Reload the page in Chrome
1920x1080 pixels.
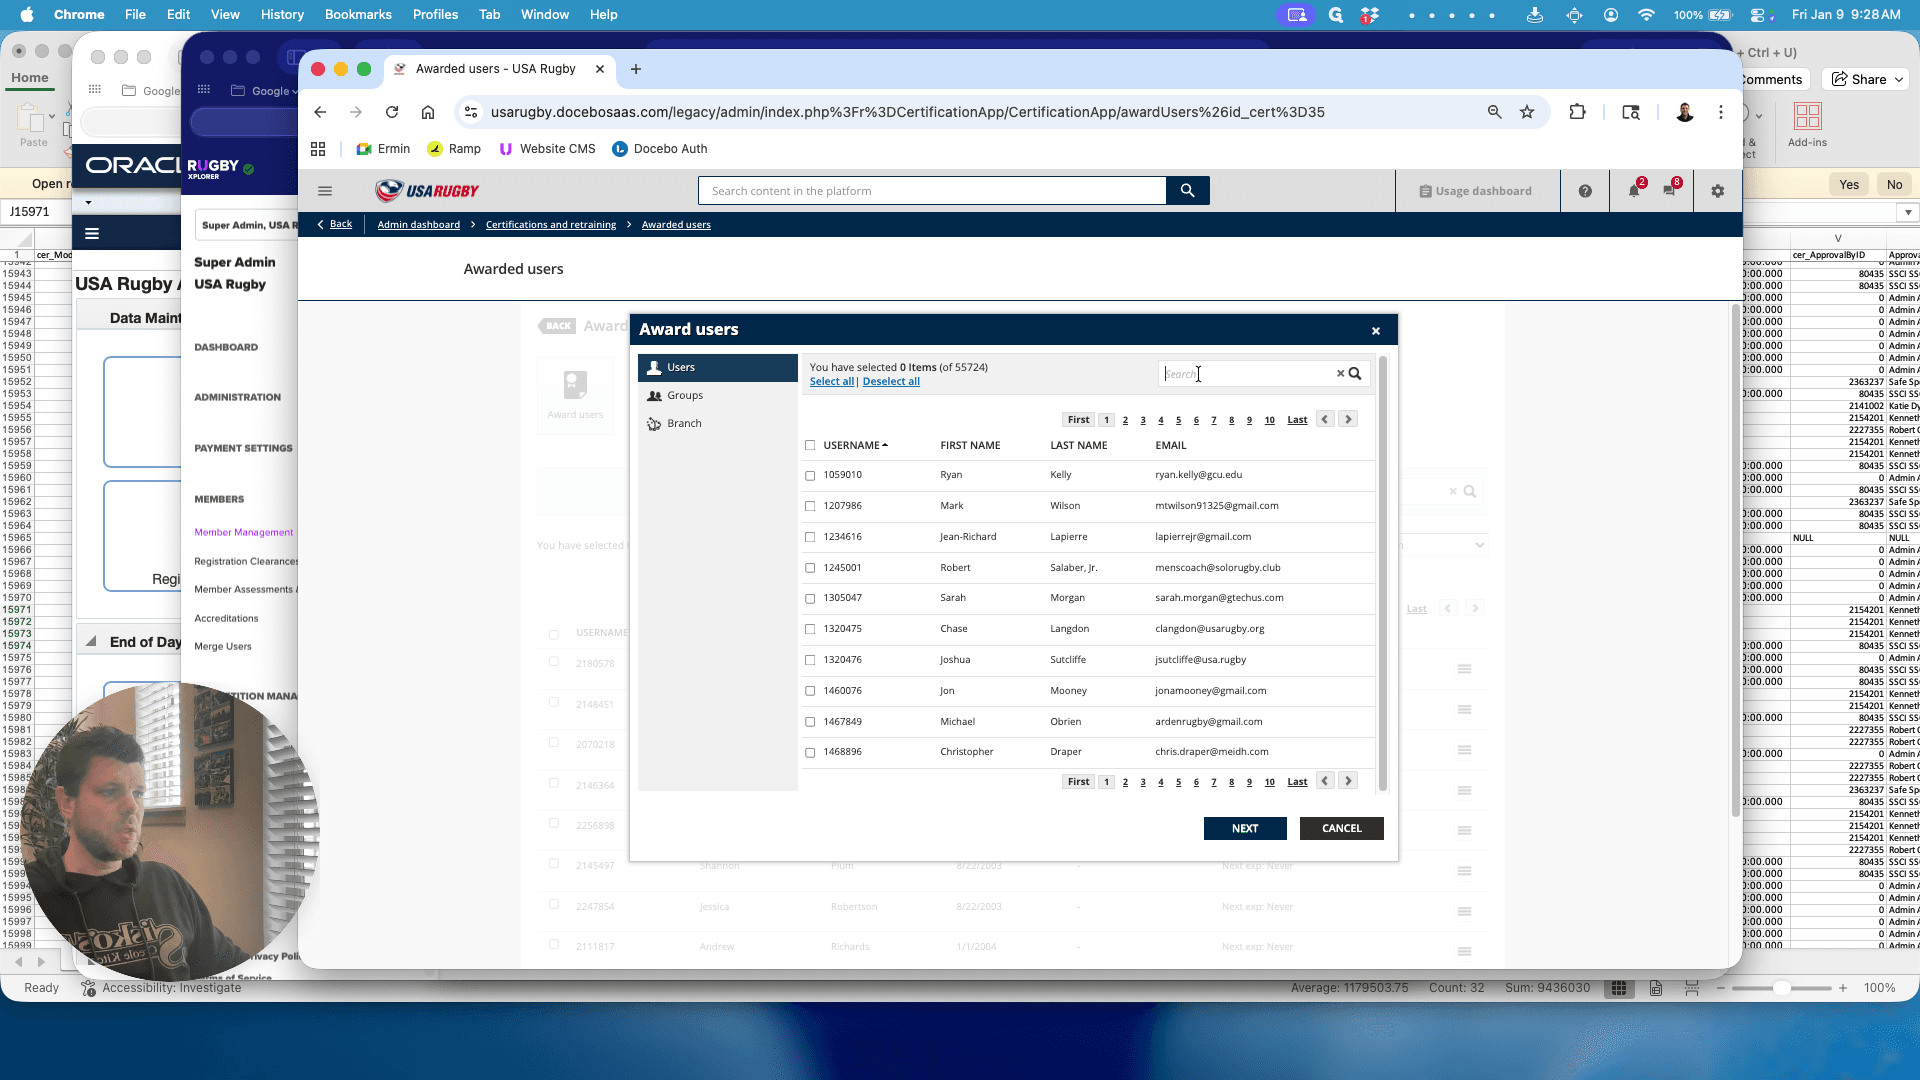(x=392, y=112)
